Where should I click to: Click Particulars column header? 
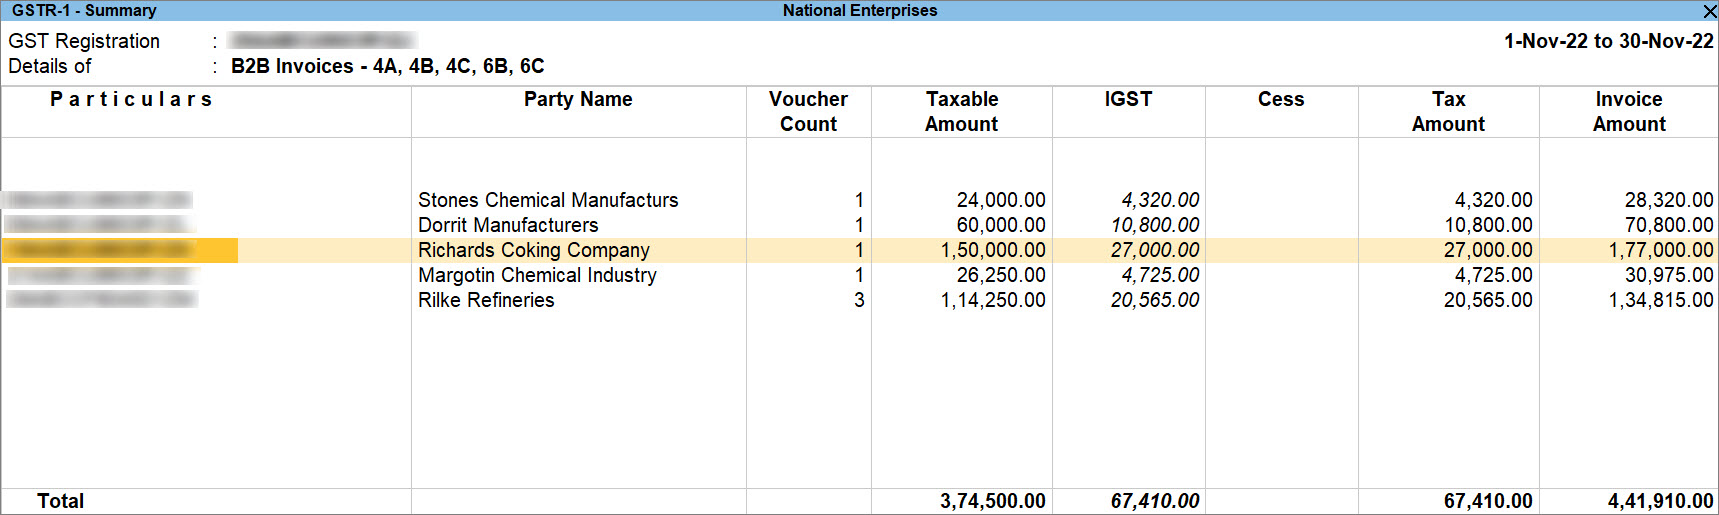click(x=131, y=99)
